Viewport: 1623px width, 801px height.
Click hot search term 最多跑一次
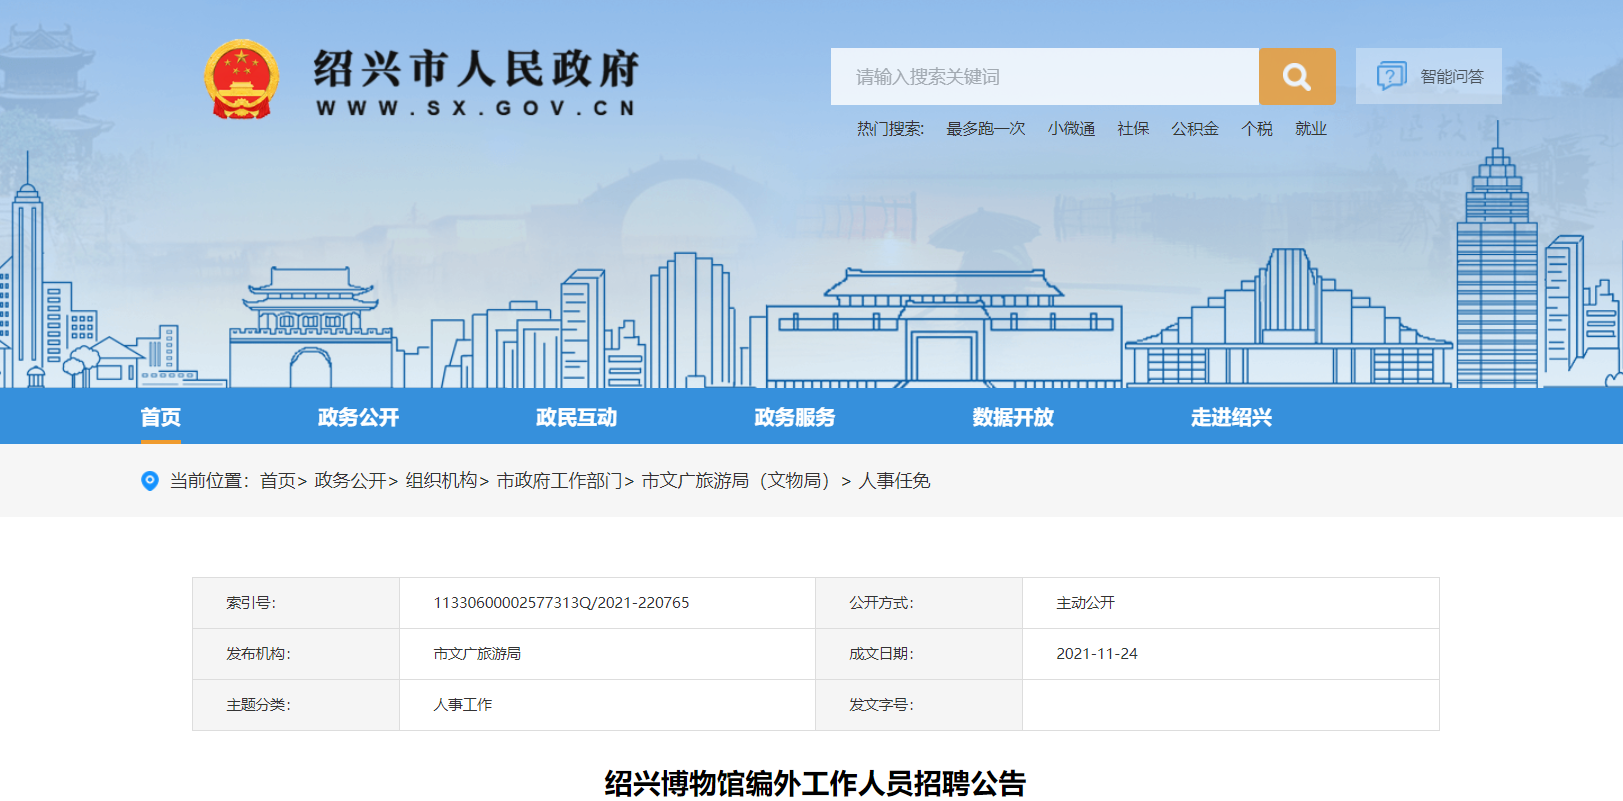(x=986, y=129)
